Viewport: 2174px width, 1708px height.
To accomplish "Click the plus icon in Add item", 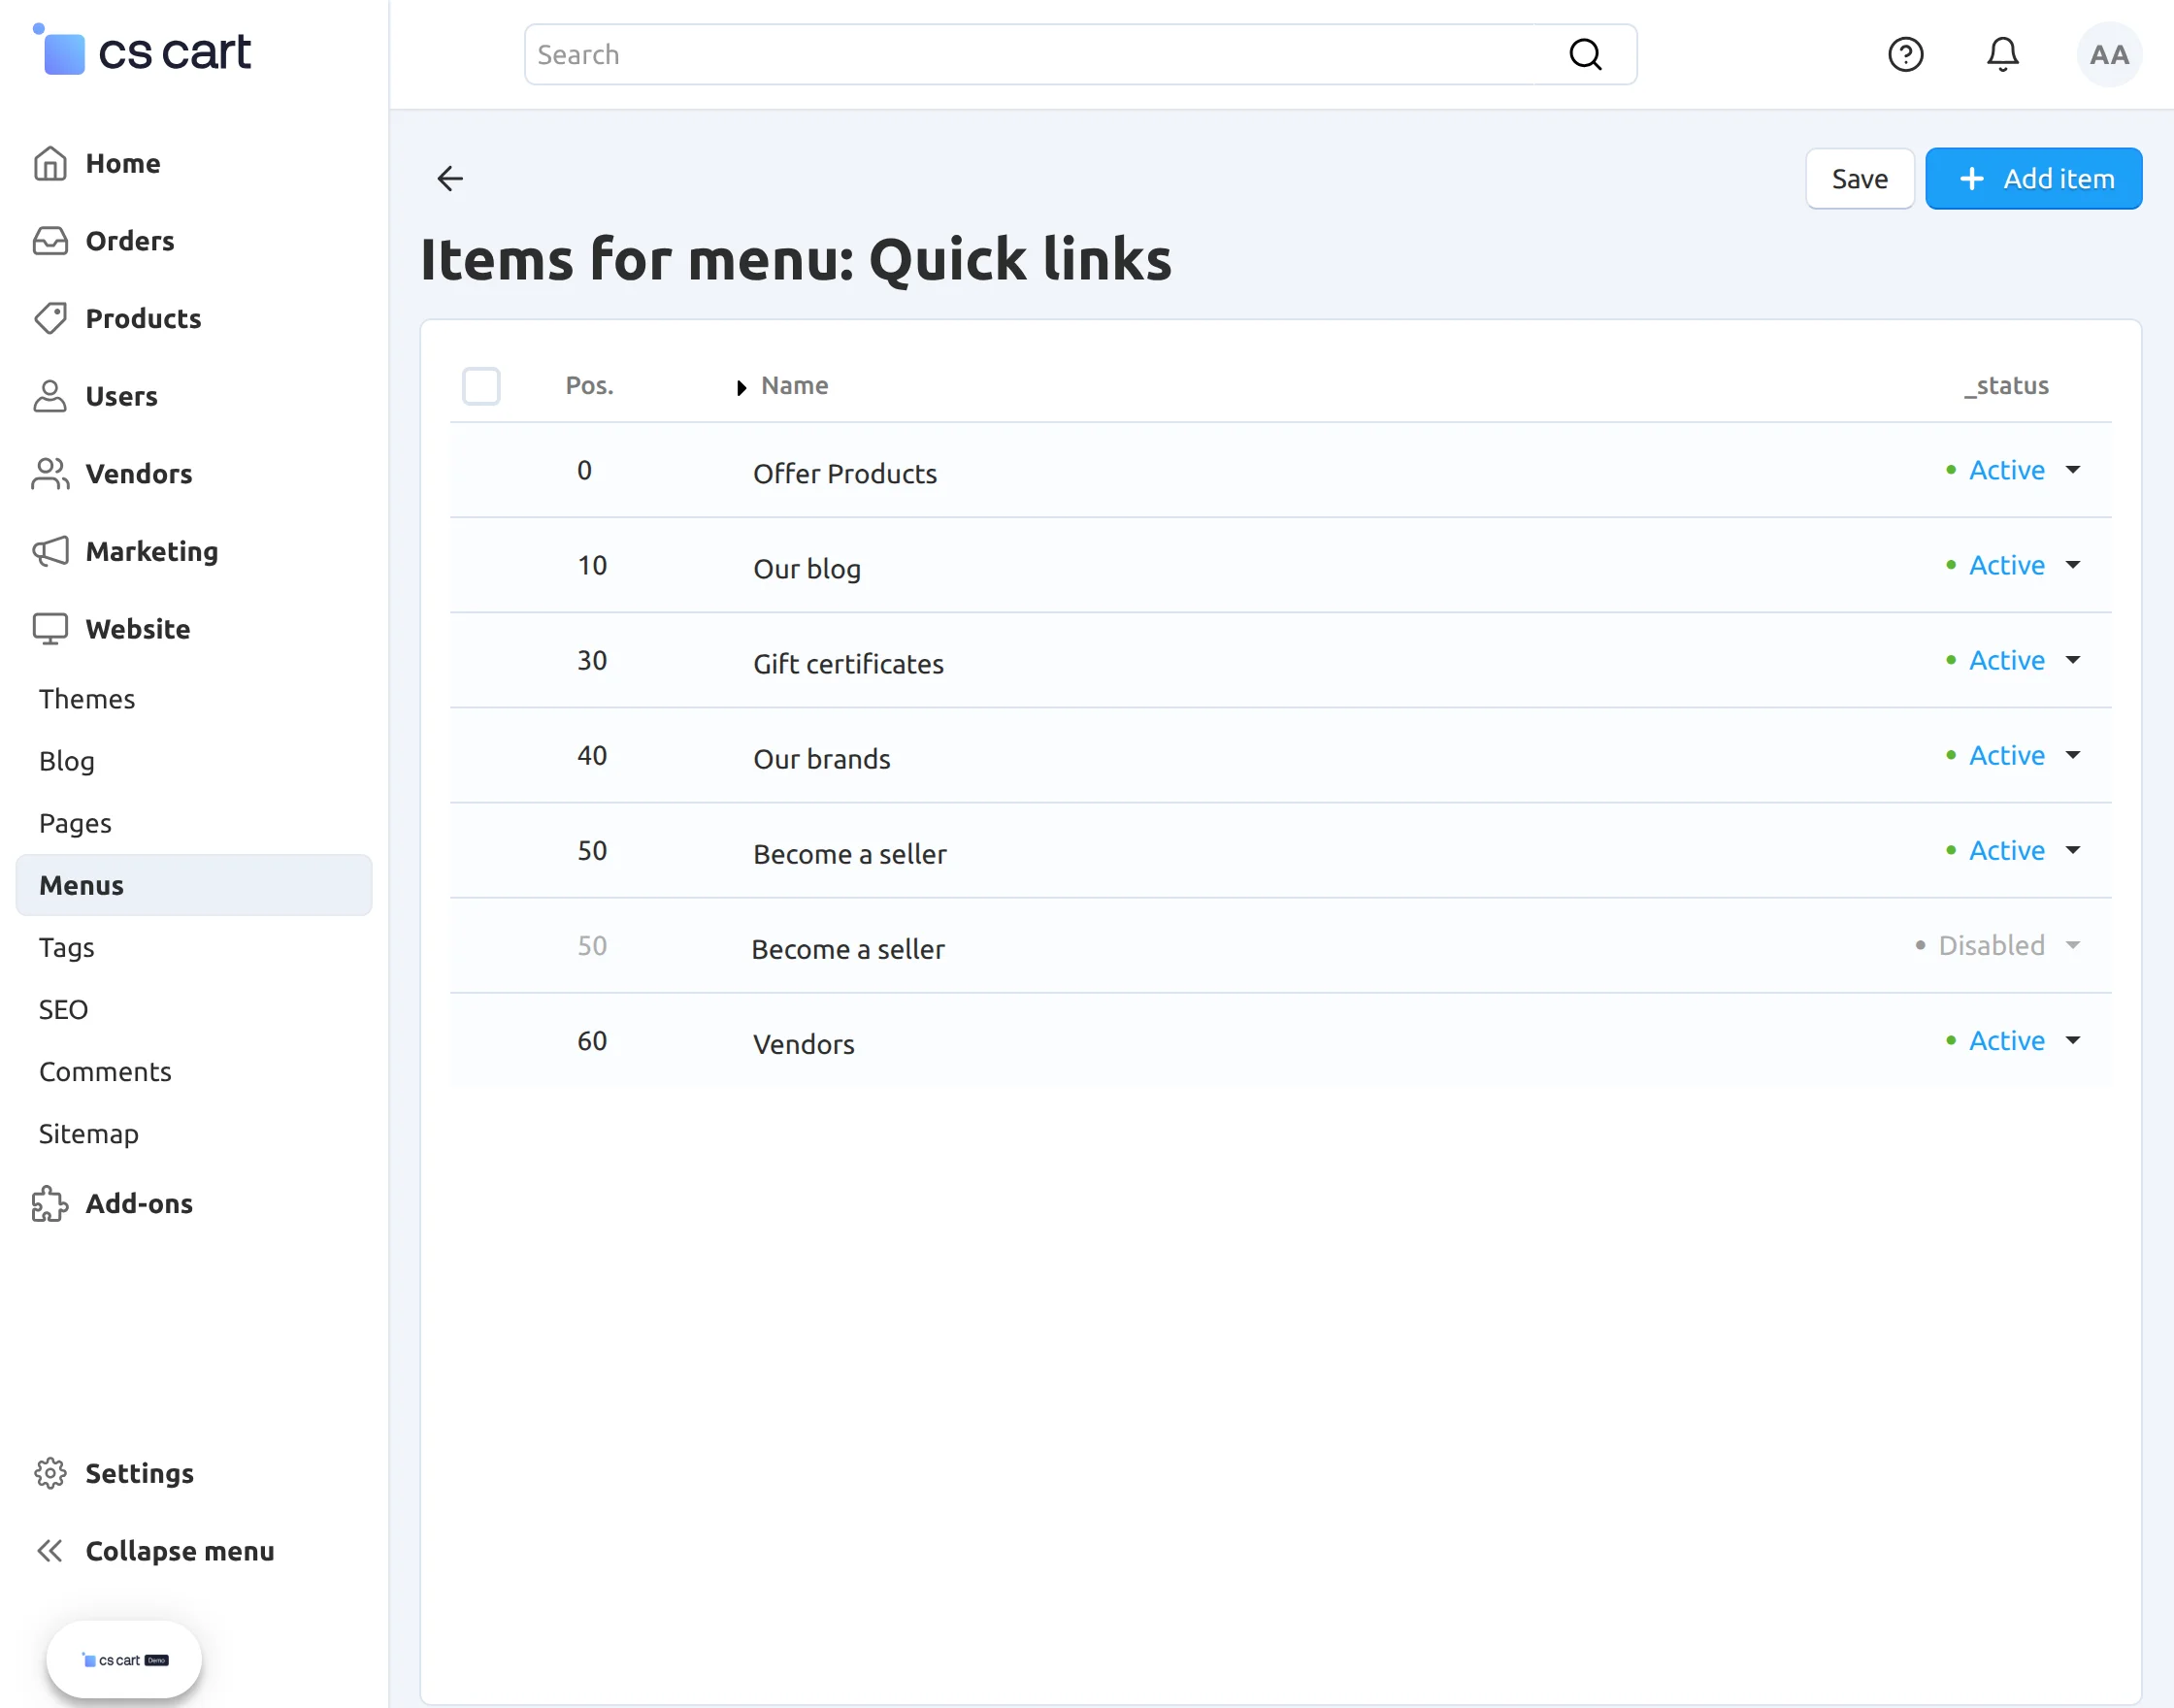I will 1972,179.
